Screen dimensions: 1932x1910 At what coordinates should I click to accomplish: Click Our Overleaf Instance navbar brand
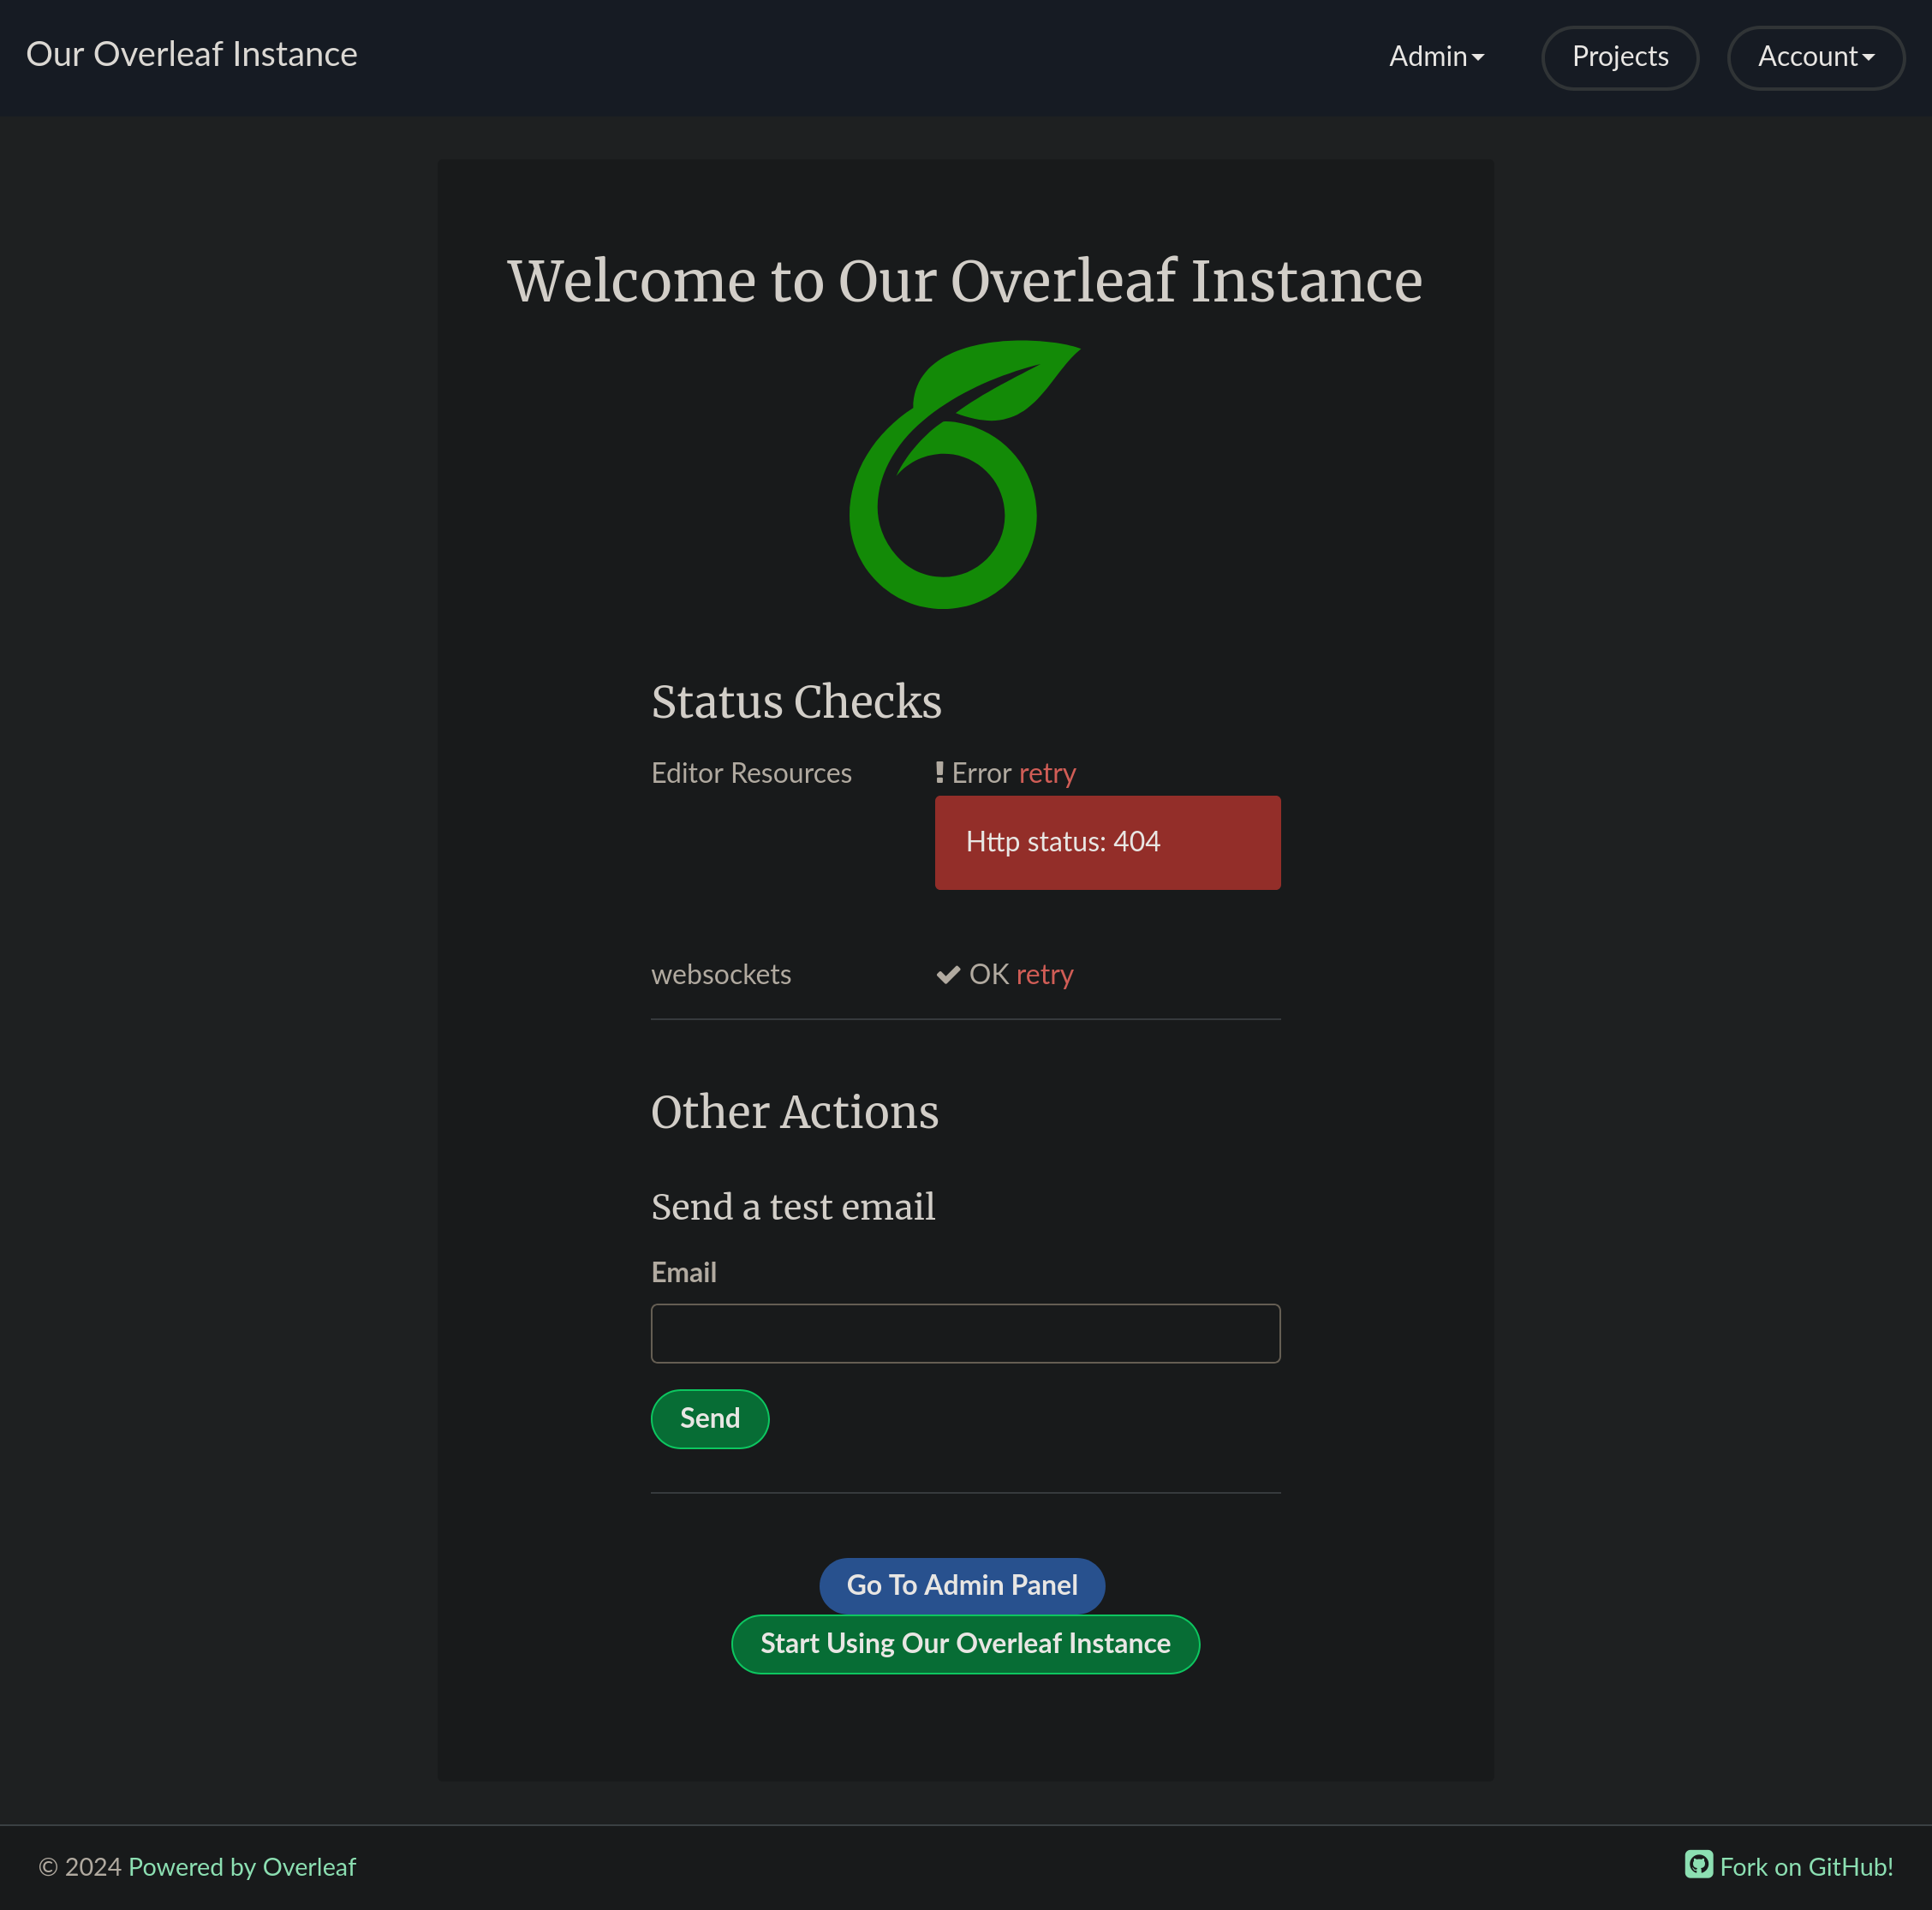tap(191, 54)
